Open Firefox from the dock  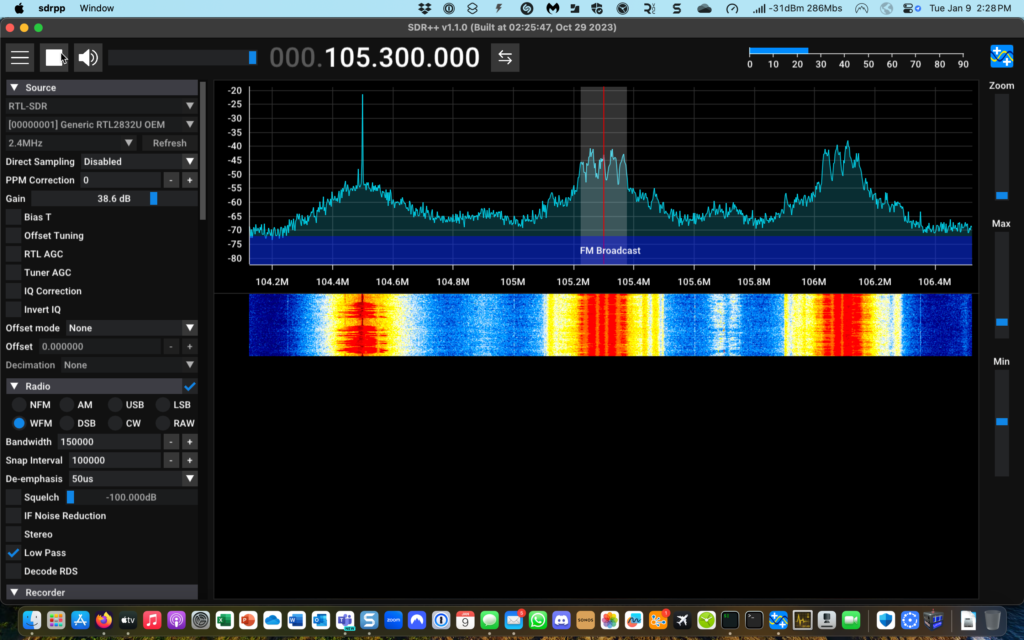[104, 620]
